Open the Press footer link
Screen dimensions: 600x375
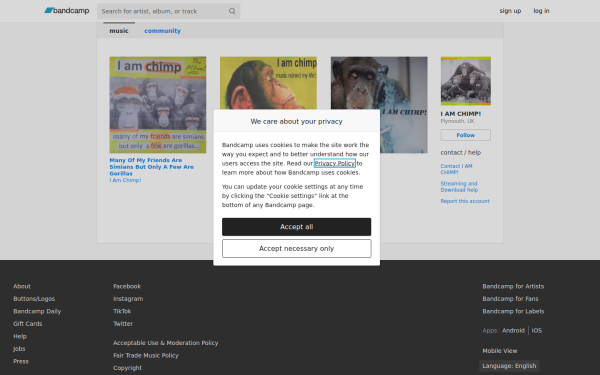click(x=21, y=361)
